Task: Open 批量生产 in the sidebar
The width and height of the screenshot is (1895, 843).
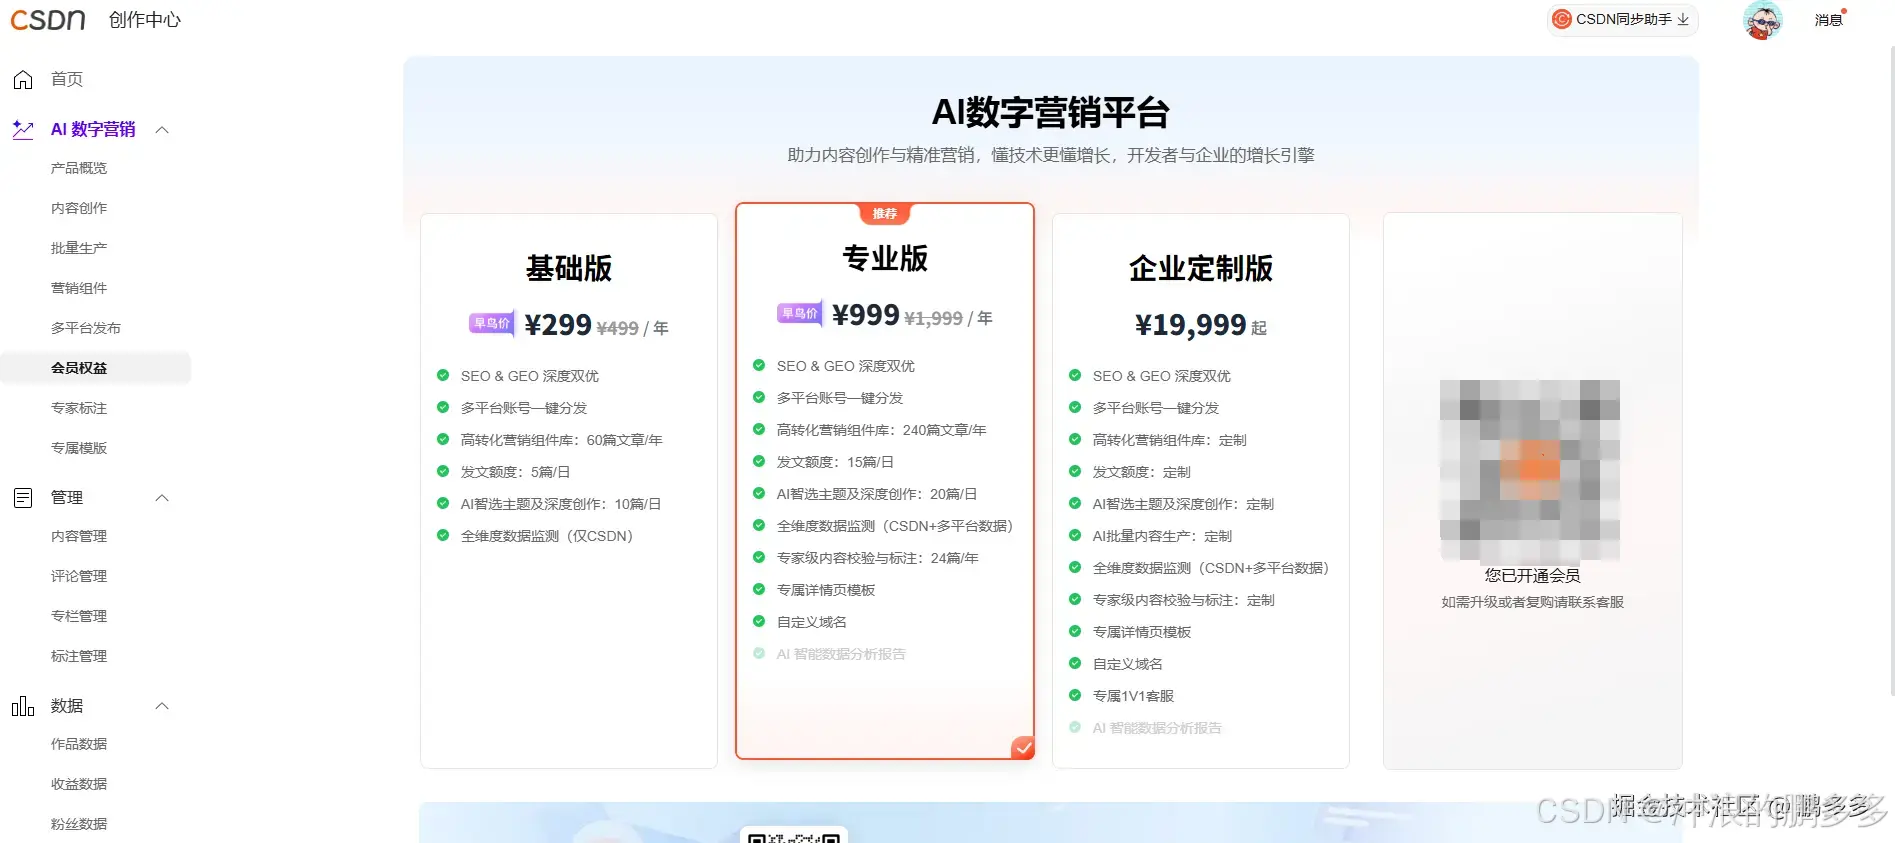Action: [x=79, y=248]
